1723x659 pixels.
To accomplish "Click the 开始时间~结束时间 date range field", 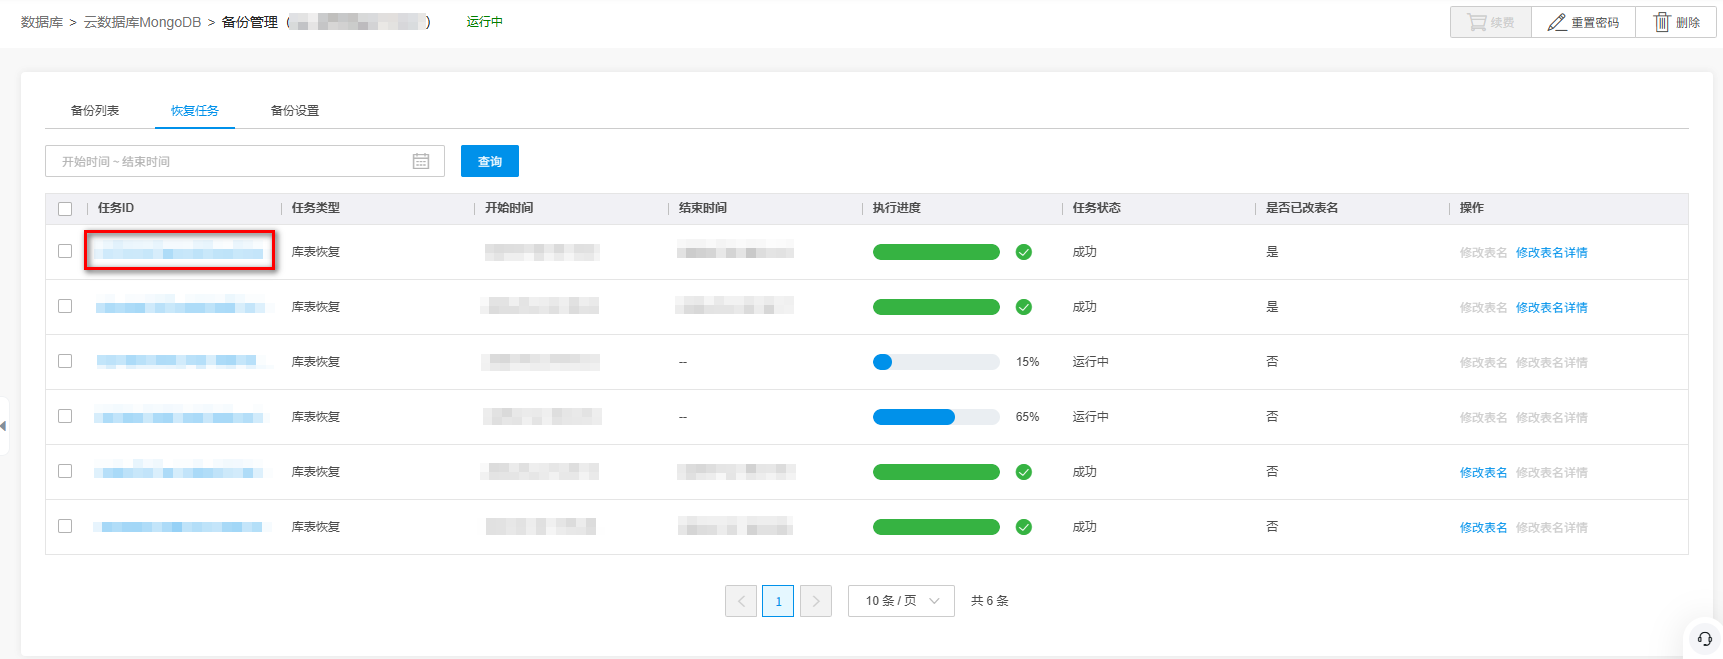I will click(x=230, y=161).
